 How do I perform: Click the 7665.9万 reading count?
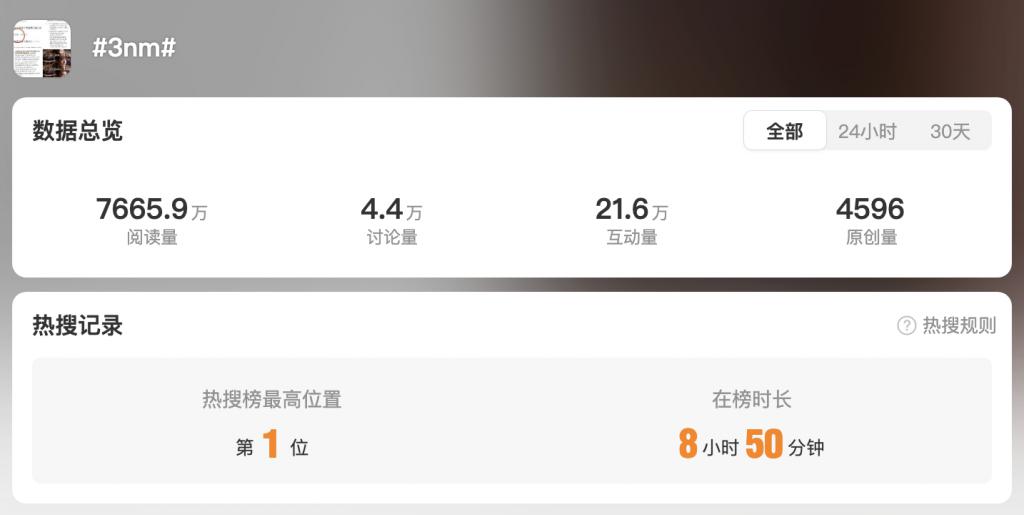pos(152,210)
